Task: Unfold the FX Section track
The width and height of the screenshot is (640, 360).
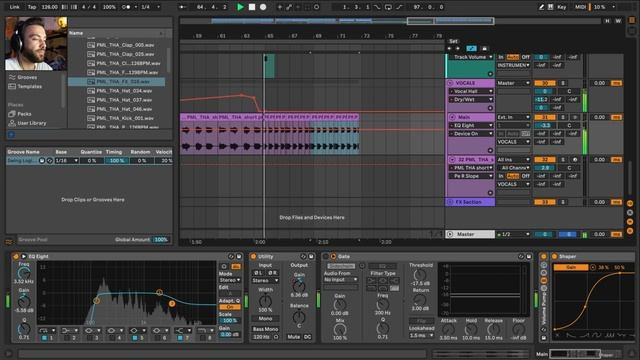Action: click(x=451, y=202)
